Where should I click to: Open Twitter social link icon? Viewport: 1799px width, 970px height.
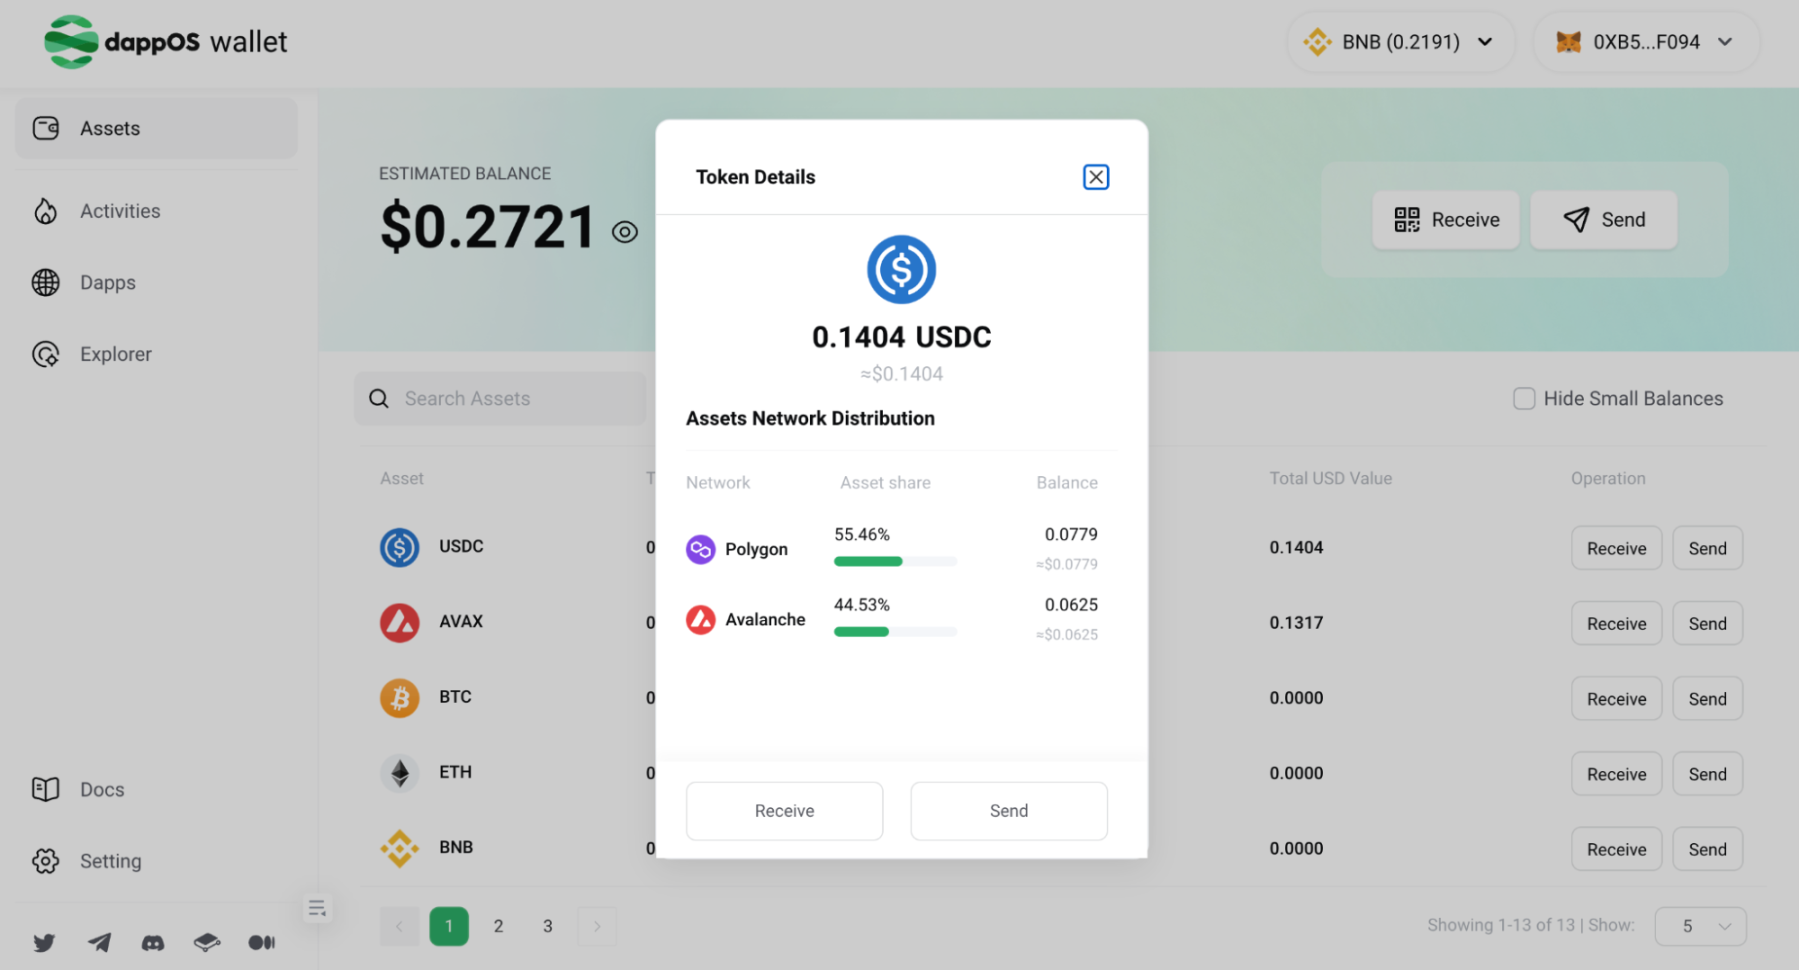point(44,942)
